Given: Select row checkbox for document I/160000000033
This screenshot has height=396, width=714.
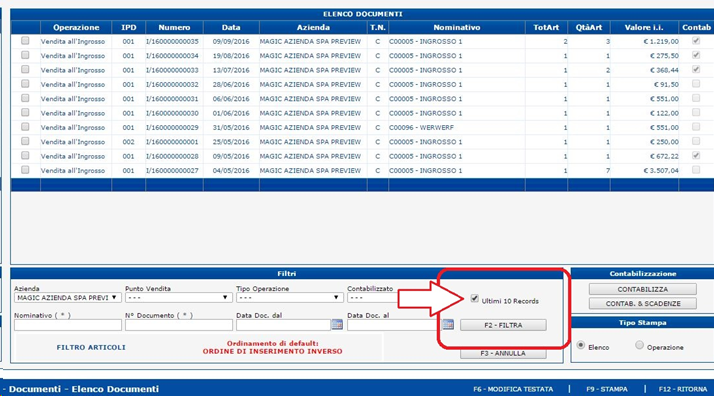Looking at the screenshot, I should pyautogui.click(x=25, y=70).
